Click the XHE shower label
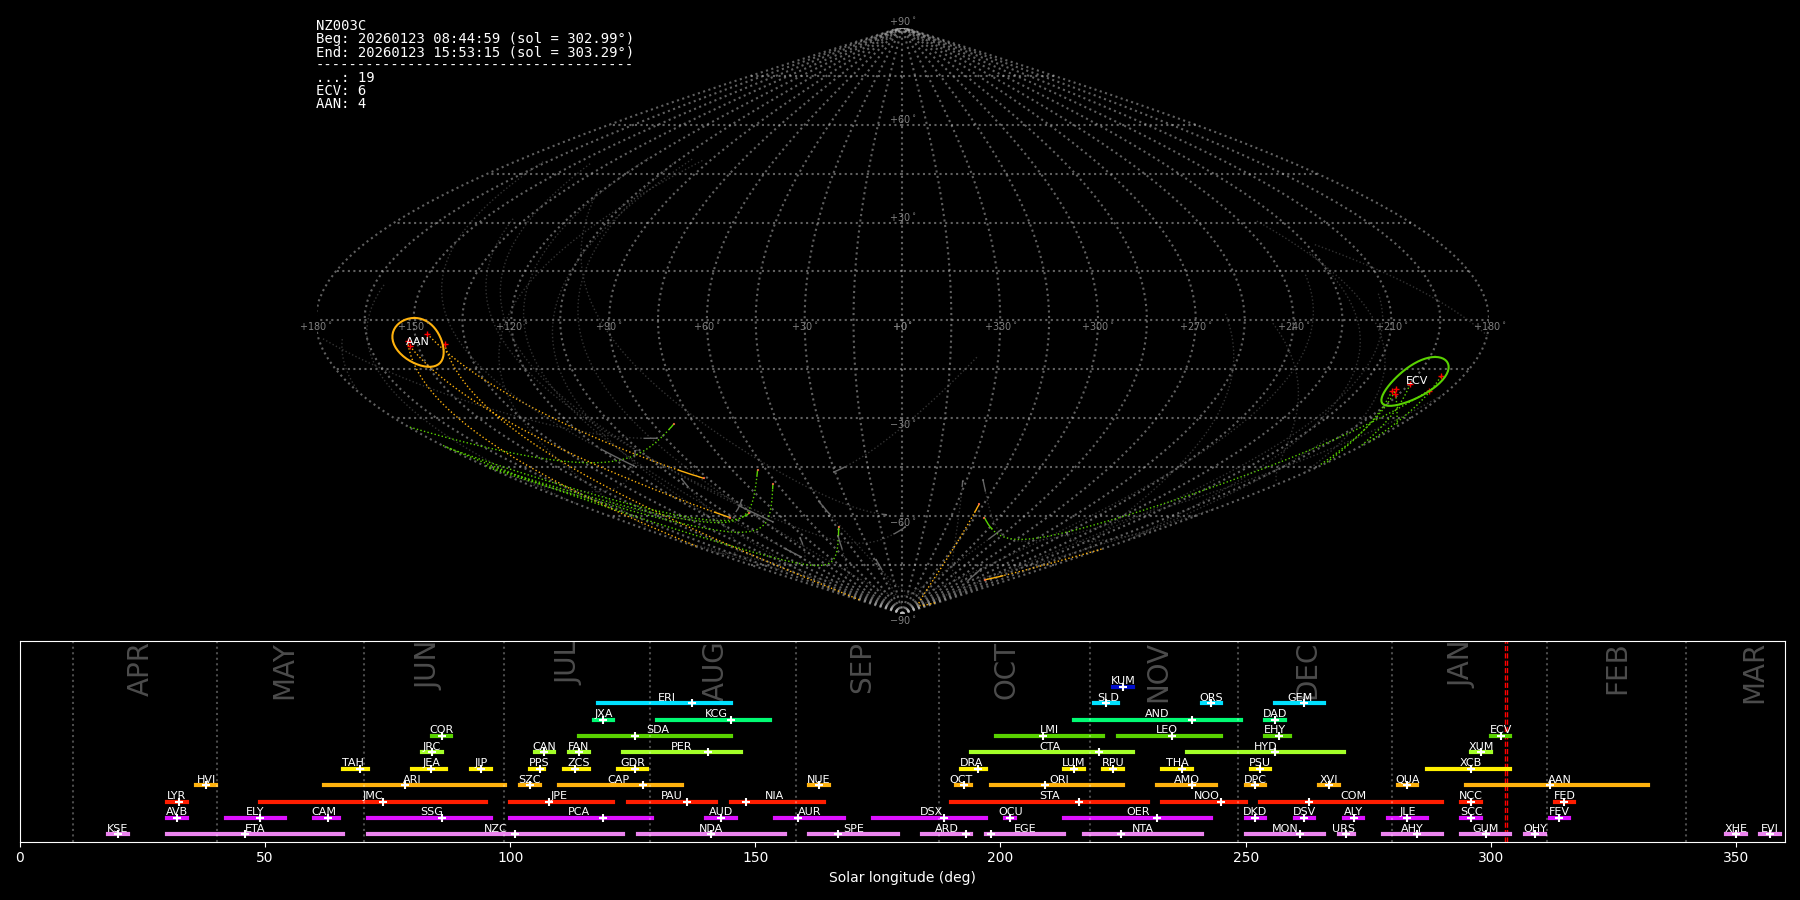1800x900 pixels. pyautogui.click(x=1735, y=829)
